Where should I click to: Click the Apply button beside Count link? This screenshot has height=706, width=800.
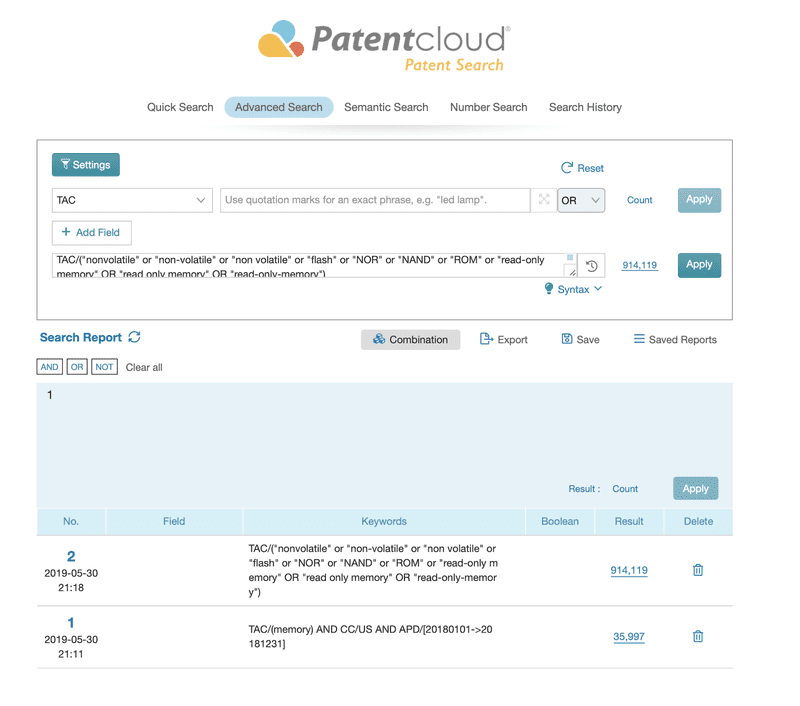pyautogui.click(x=699, y=200)
